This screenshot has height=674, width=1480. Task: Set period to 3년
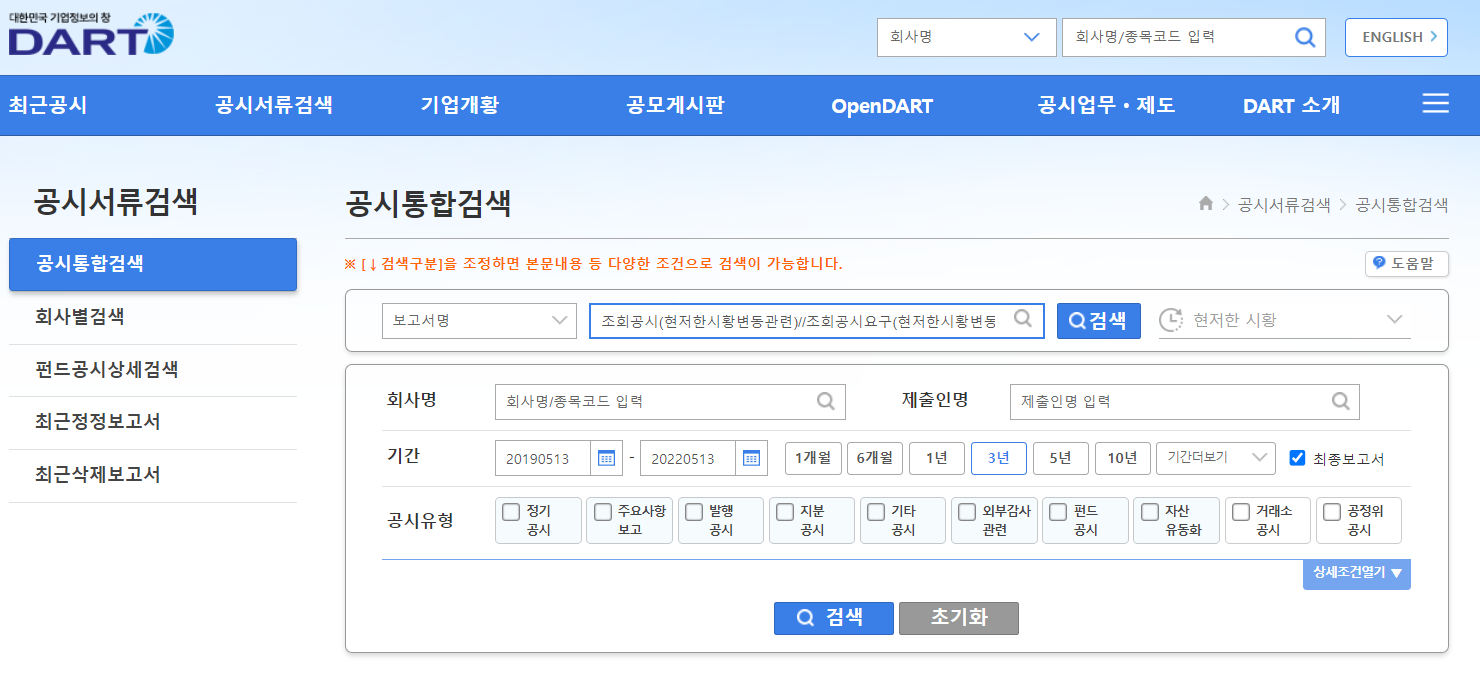tap(999, 458)
